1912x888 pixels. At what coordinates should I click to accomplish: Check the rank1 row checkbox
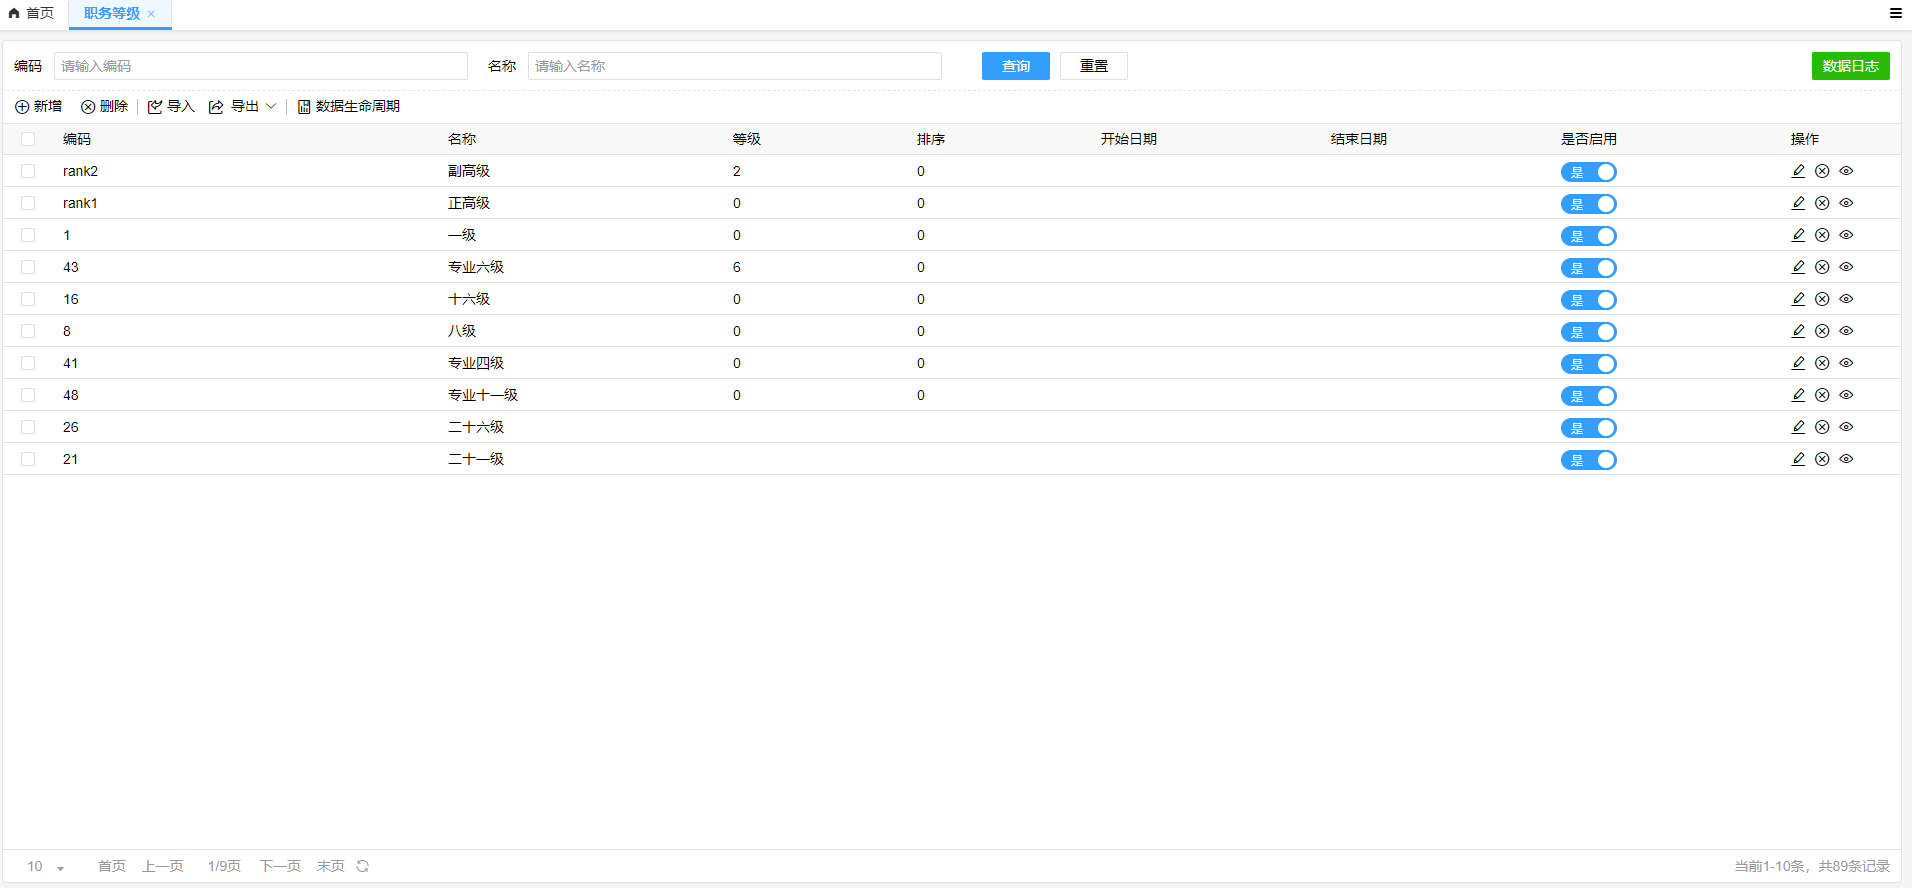click(28, 203)
